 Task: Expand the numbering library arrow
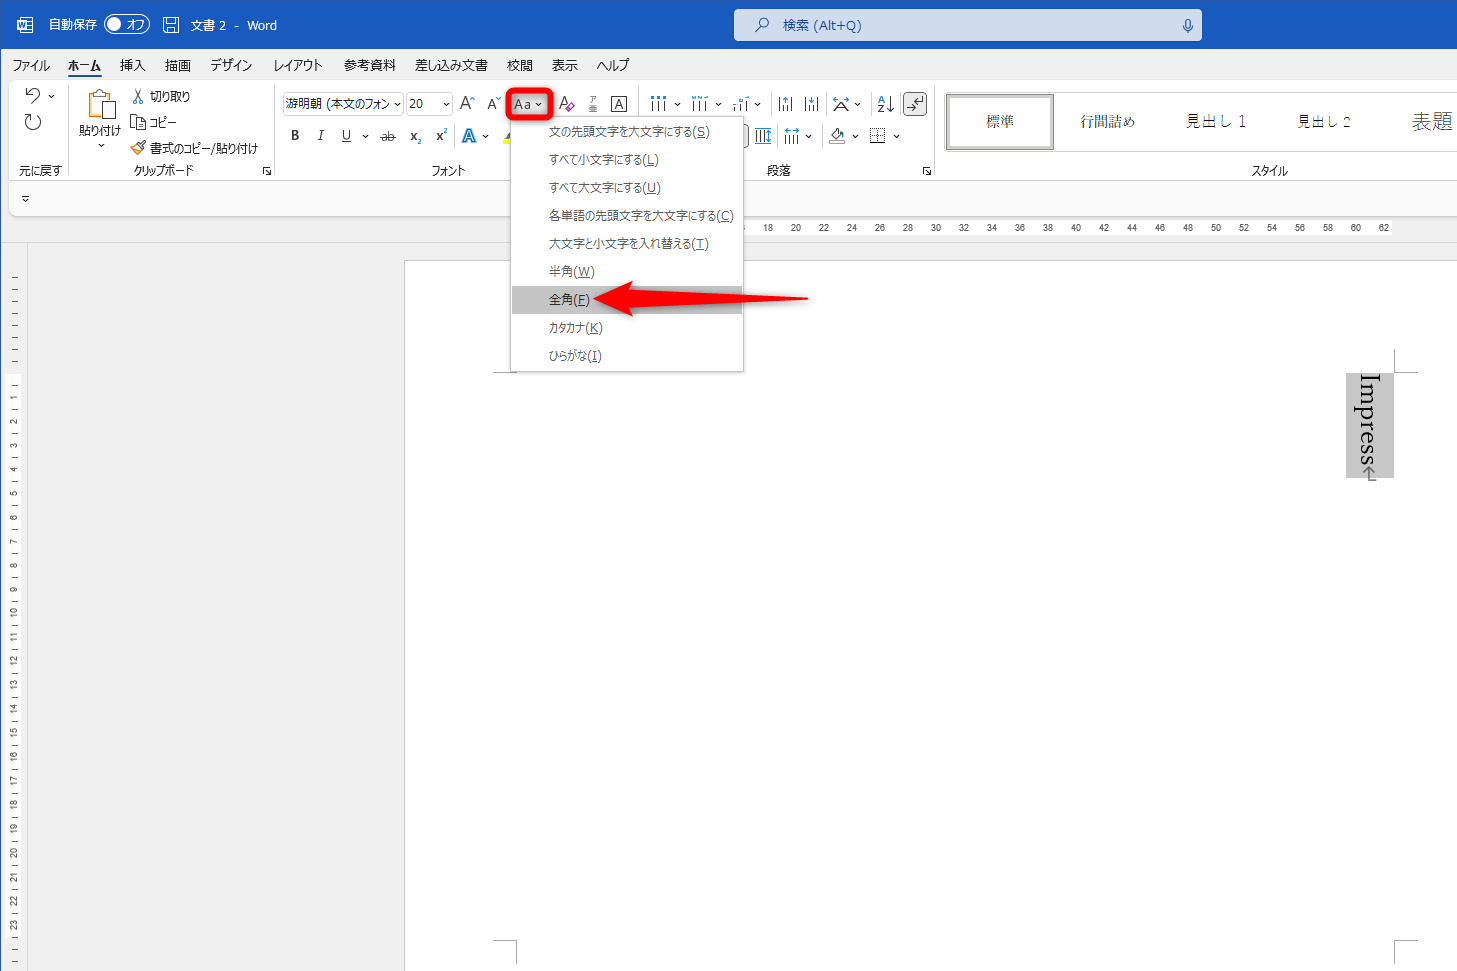coord(718,104)
